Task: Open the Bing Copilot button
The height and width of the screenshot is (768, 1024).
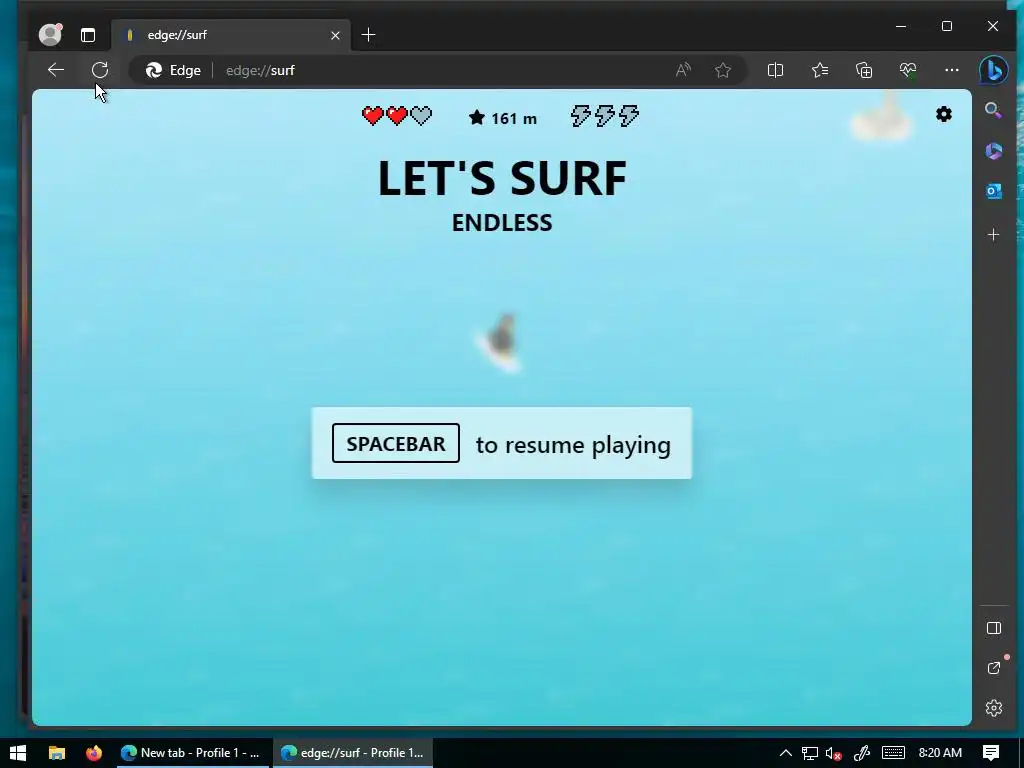Action: click(x=993, y=70)
